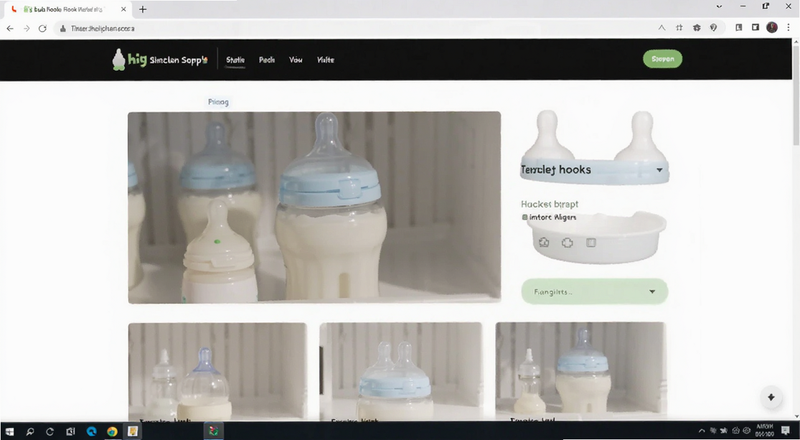The width and height of the screenshot is (800, 440).
Task: Open the 'Vow' navigation item
Action: pyautogui.click(x=296, y=60)
